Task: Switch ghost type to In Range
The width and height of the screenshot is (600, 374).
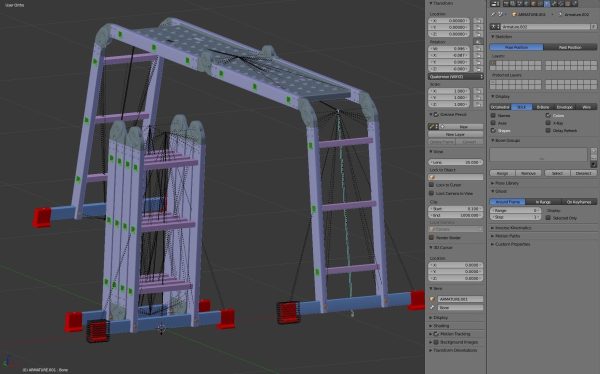Action: coord(543,202)
